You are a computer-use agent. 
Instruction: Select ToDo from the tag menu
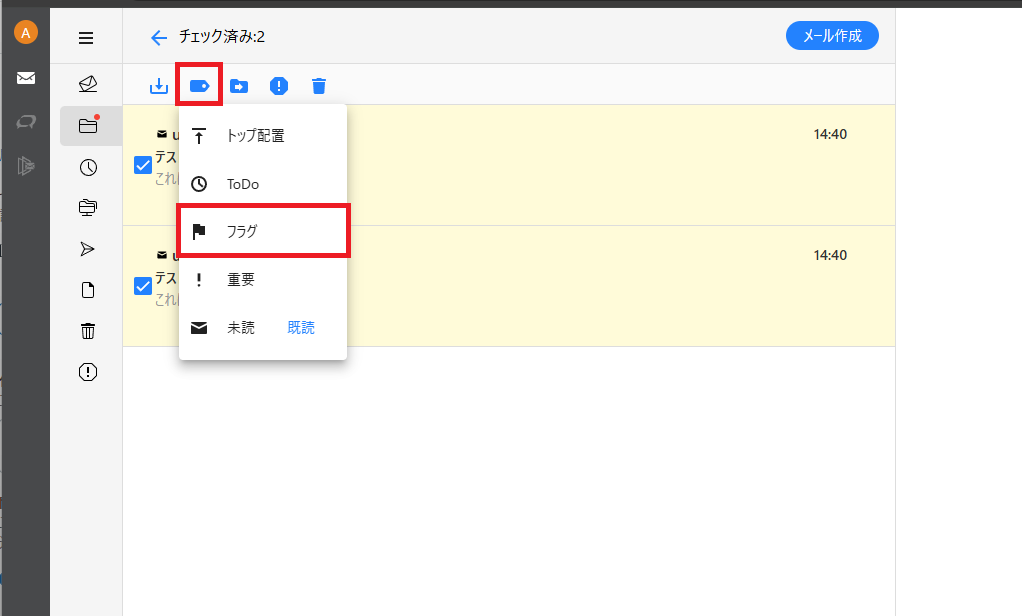click(x=263, y=184)
